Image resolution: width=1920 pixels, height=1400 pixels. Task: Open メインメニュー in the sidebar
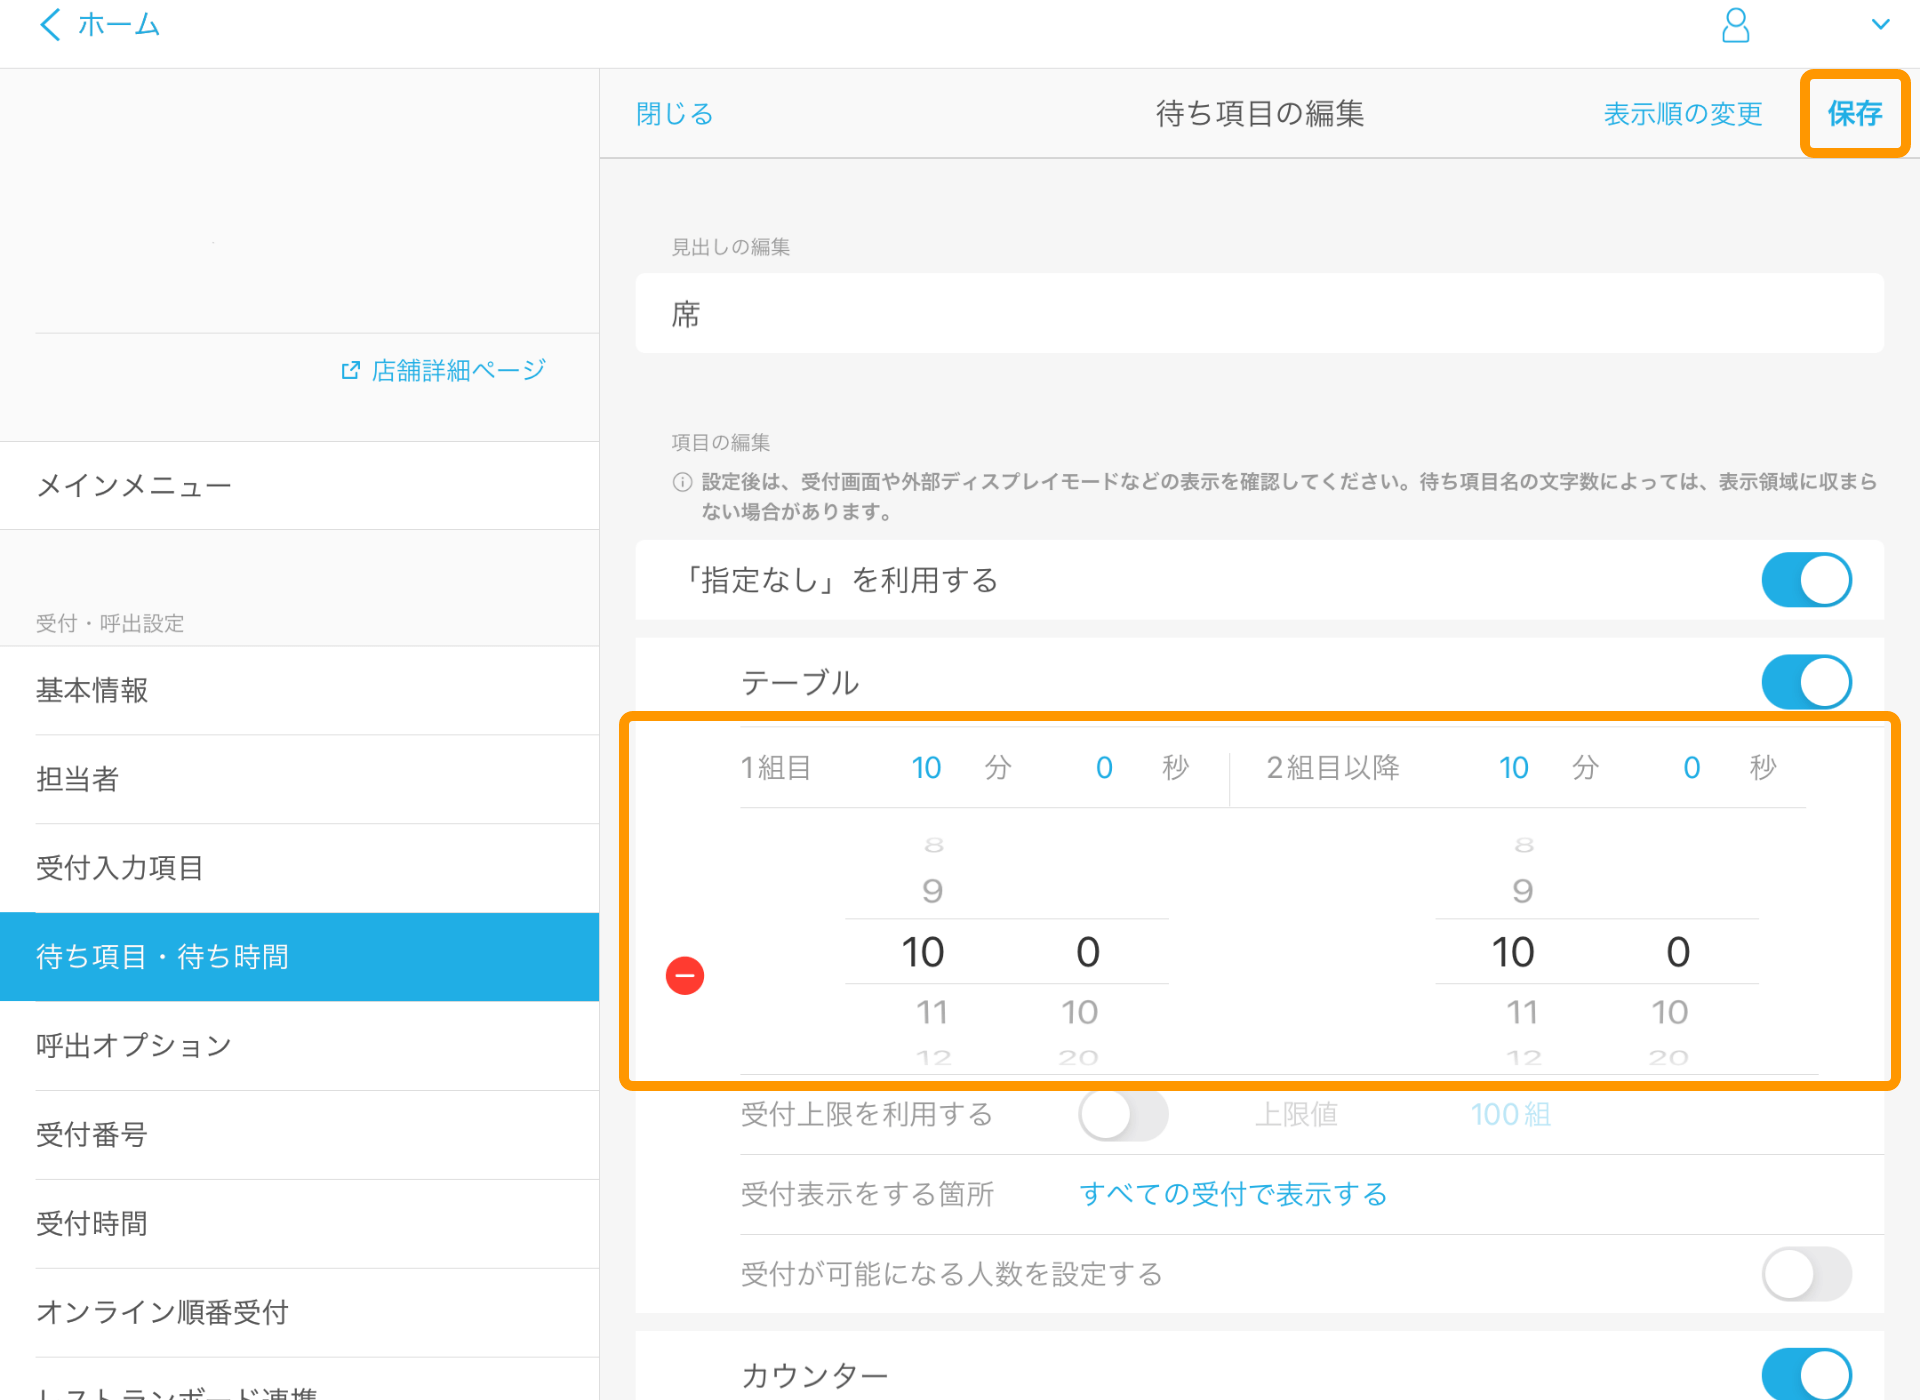(300, 486)
